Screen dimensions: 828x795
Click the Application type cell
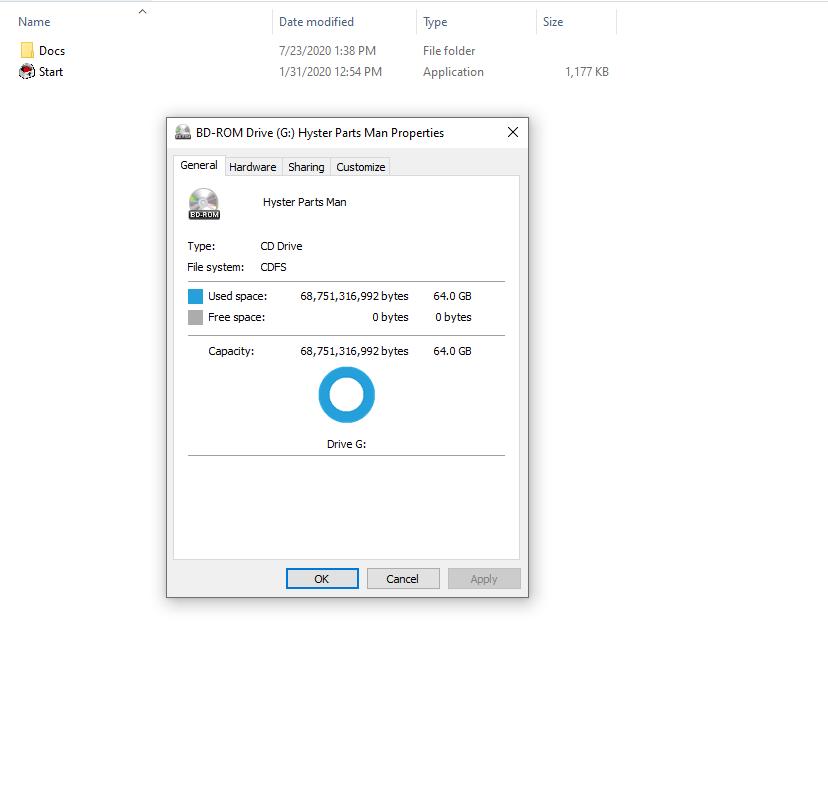click(453, 72)
